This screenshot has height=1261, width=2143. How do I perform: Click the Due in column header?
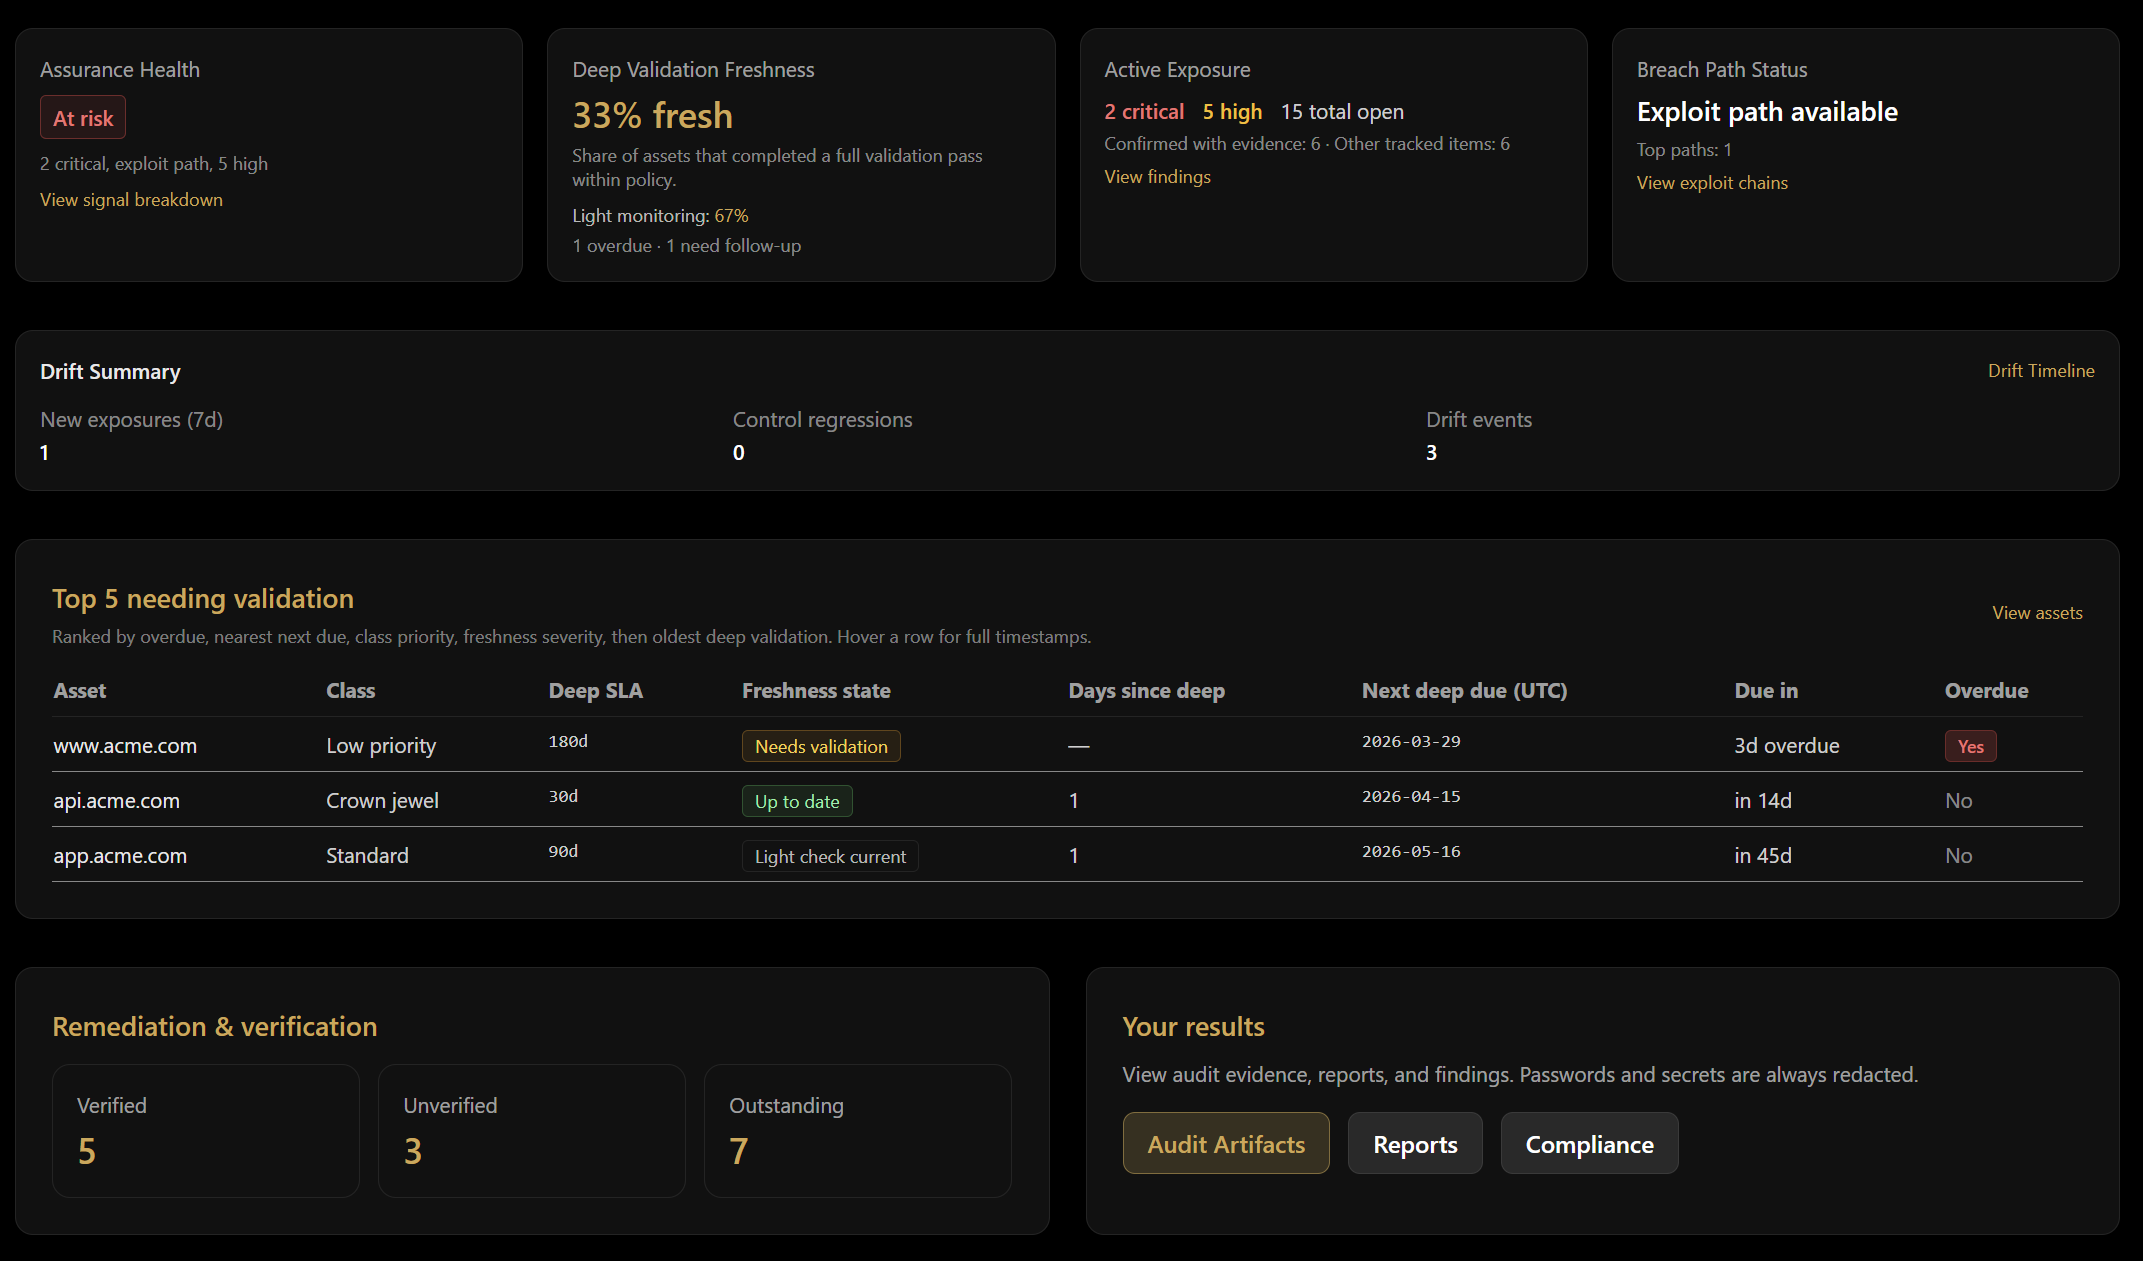pos(1766,691)
